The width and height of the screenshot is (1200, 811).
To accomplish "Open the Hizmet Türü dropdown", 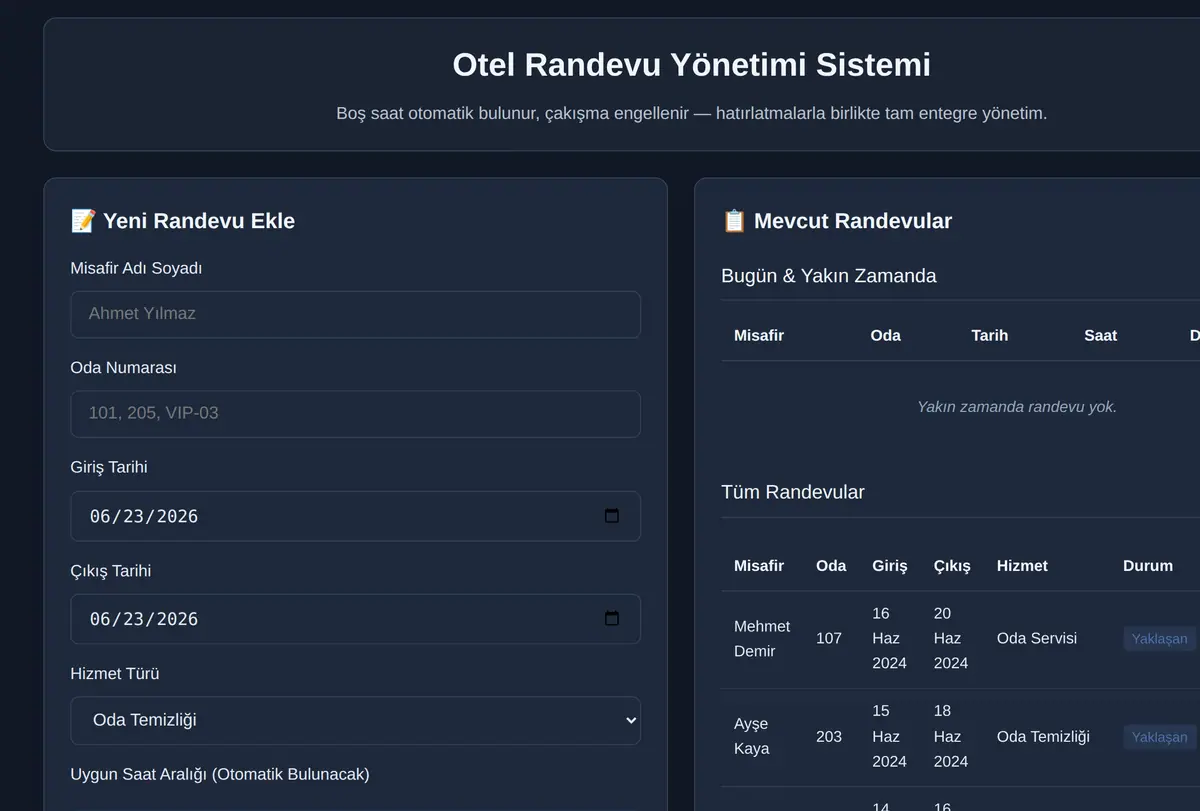I will (355, 720).
